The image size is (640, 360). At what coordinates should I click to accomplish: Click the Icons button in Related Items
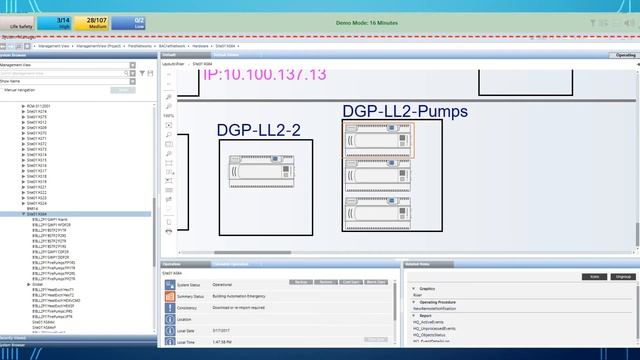pyautogui.click(x=594, y=277)
